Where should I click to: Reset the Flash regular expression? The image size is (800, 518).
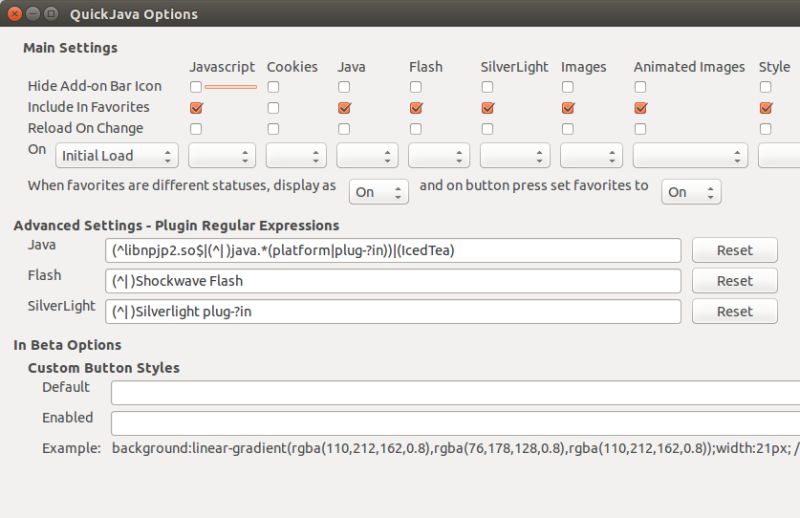[x=735, y=281]
